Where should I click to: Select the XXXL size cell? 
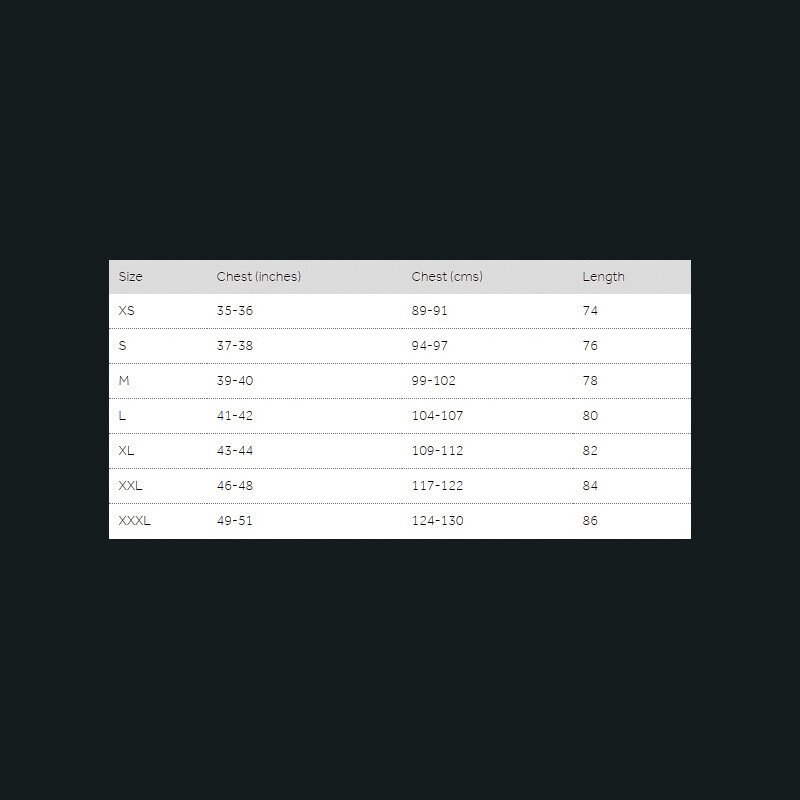tap(134, 521)
